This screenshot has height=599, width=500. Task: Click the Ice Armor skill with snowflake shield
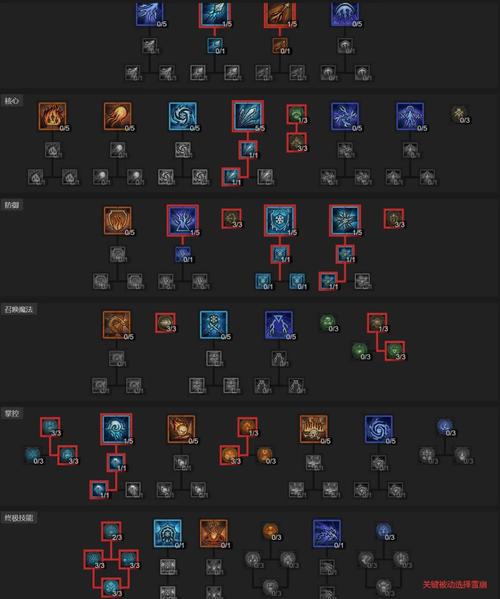[x=280, y=220]
